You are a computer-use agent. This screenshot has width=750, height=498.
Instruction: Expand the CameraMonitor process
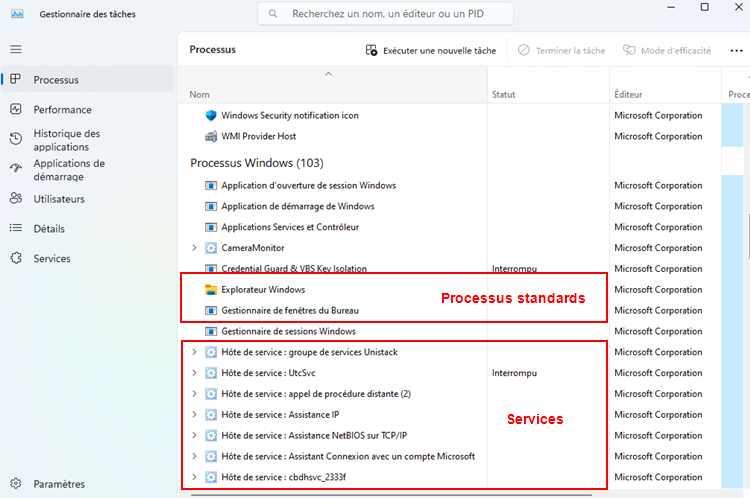tap(194, 248)
